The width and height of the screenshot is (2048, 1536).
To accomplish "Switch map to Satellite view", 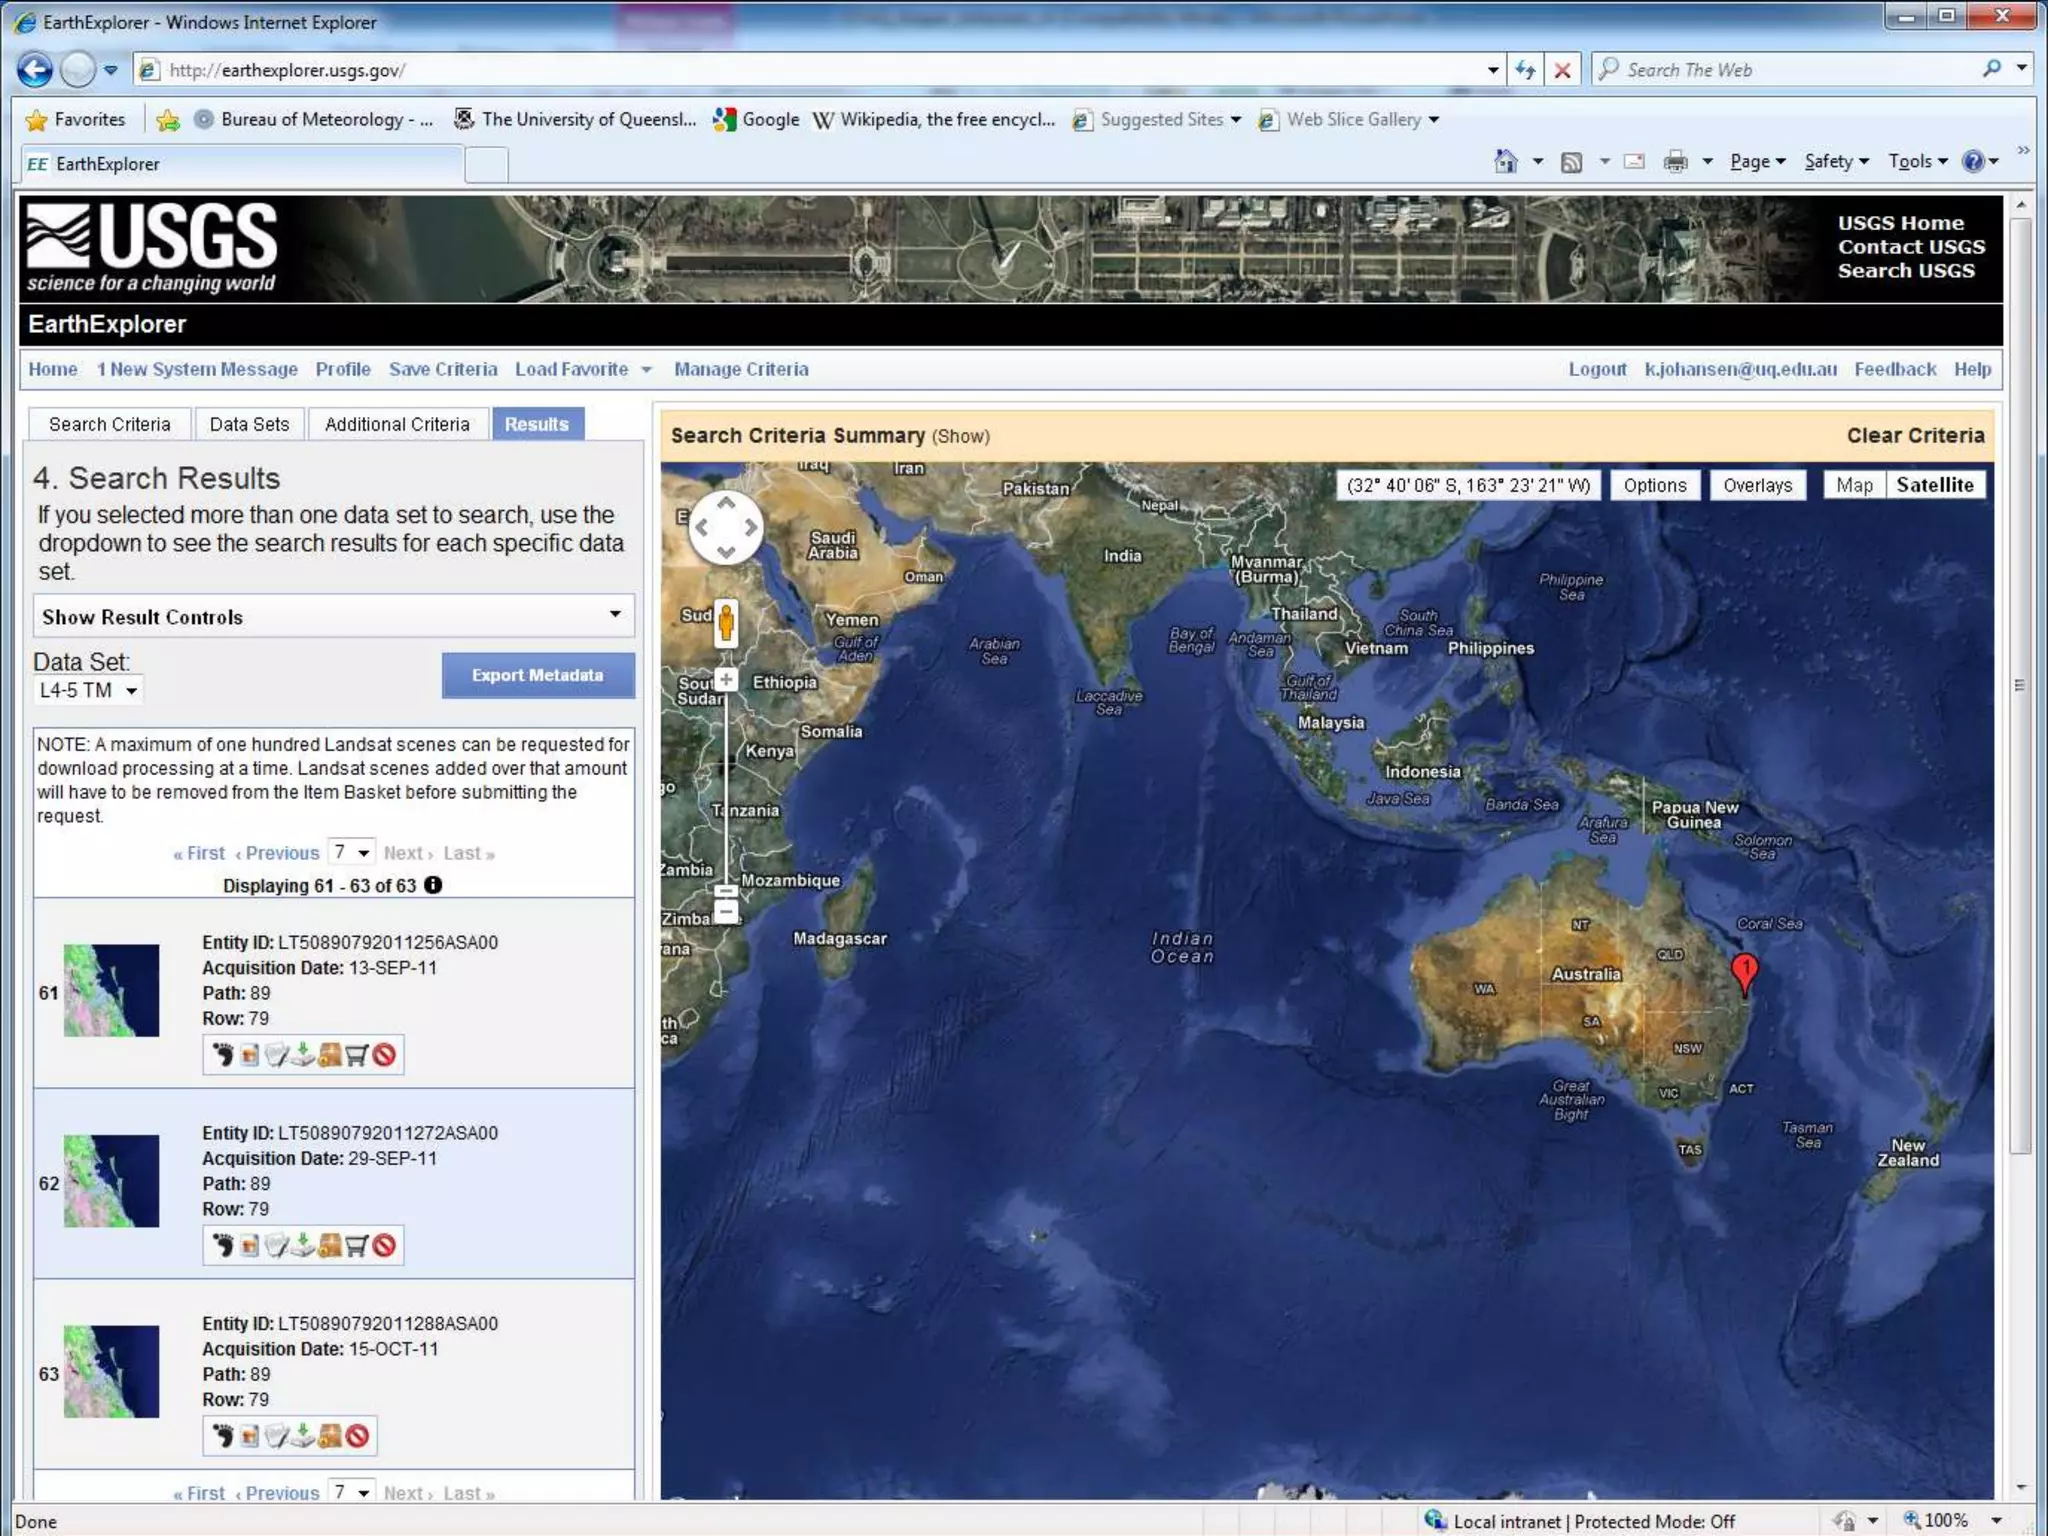I will click(x=1934, y=485).
